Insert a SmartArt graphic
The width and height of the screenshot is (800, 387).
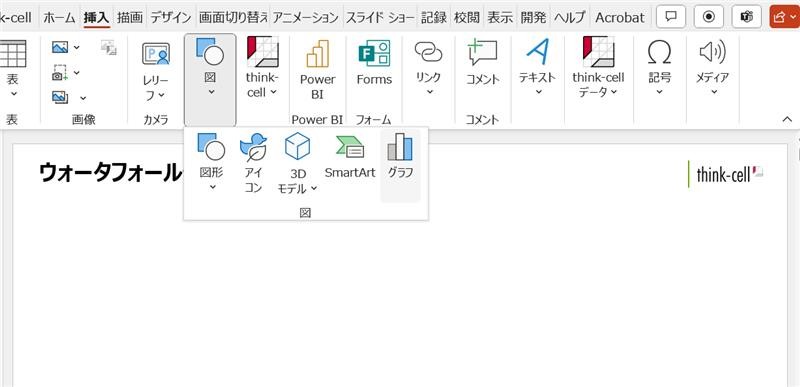[x=350, y=156]
